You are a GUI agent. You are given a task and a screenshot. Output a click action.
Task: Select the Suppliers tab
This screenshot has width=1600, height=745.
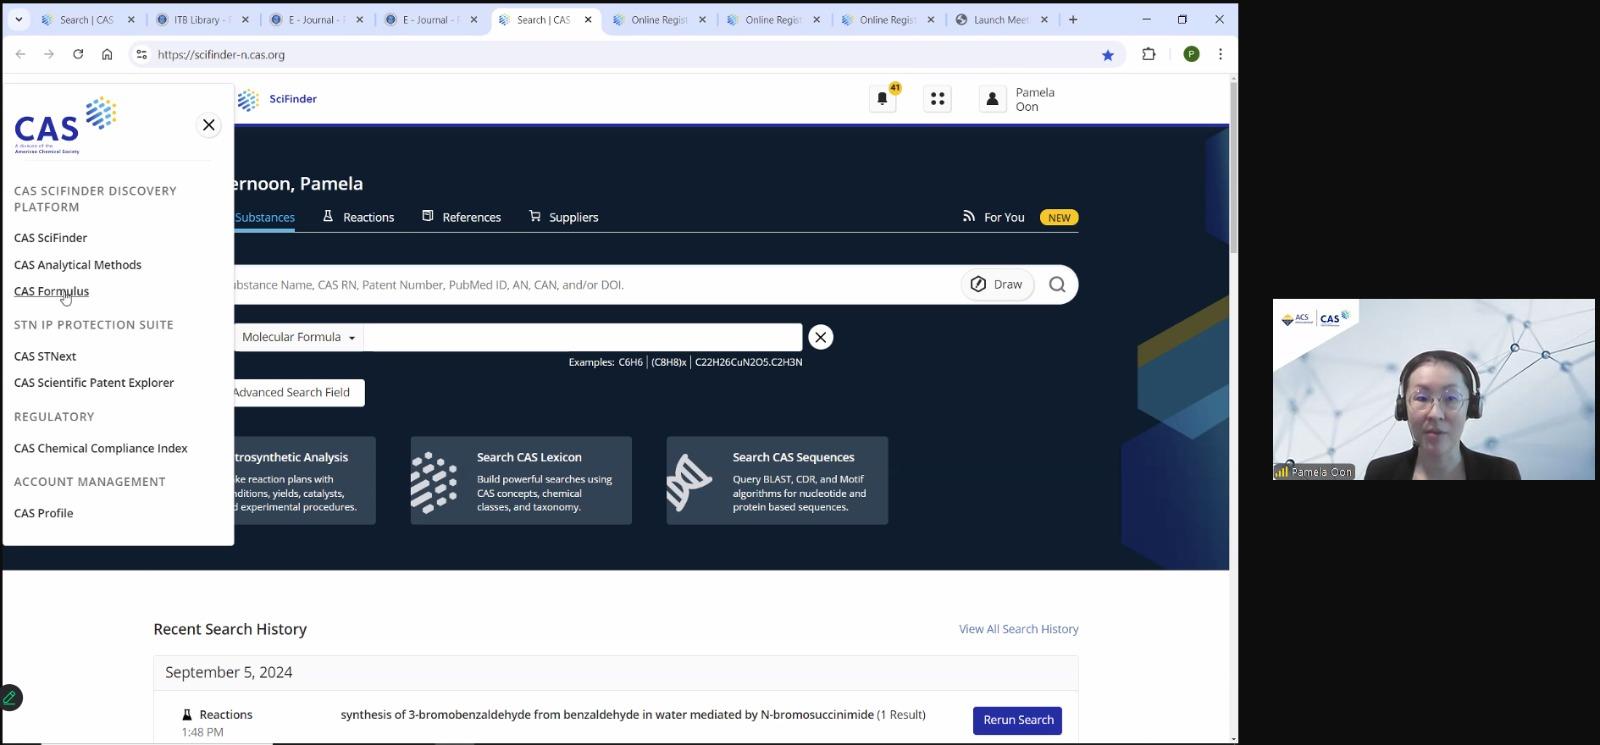coord(563,217)
